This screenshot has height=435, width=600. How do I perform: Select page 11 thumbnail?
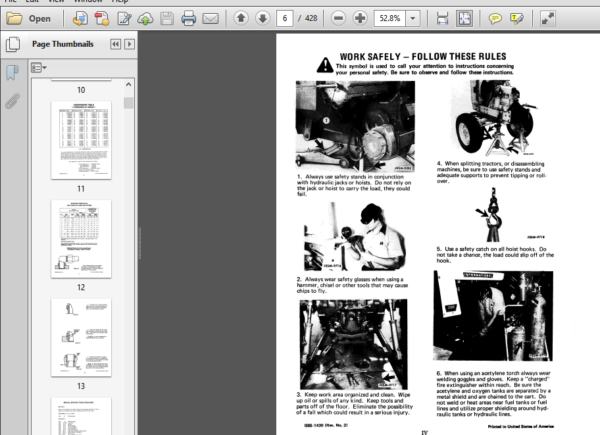[x=81, y=140]
